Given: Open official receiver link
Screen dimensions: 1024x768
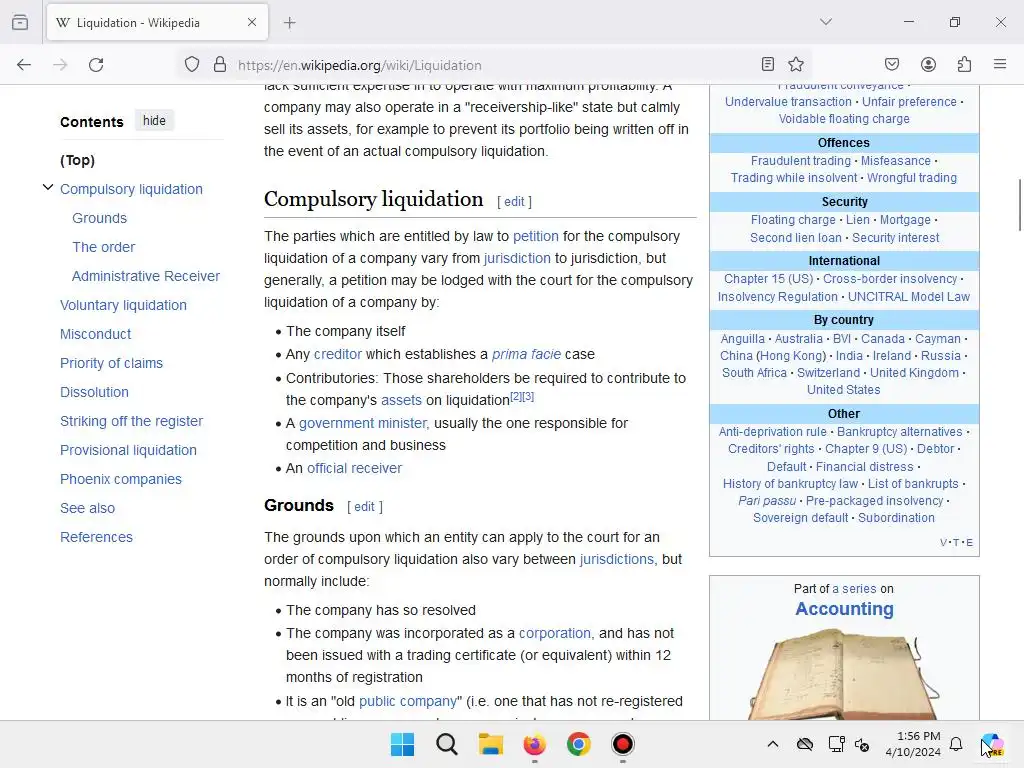Looking at the screenshot, I should [355, 468].
